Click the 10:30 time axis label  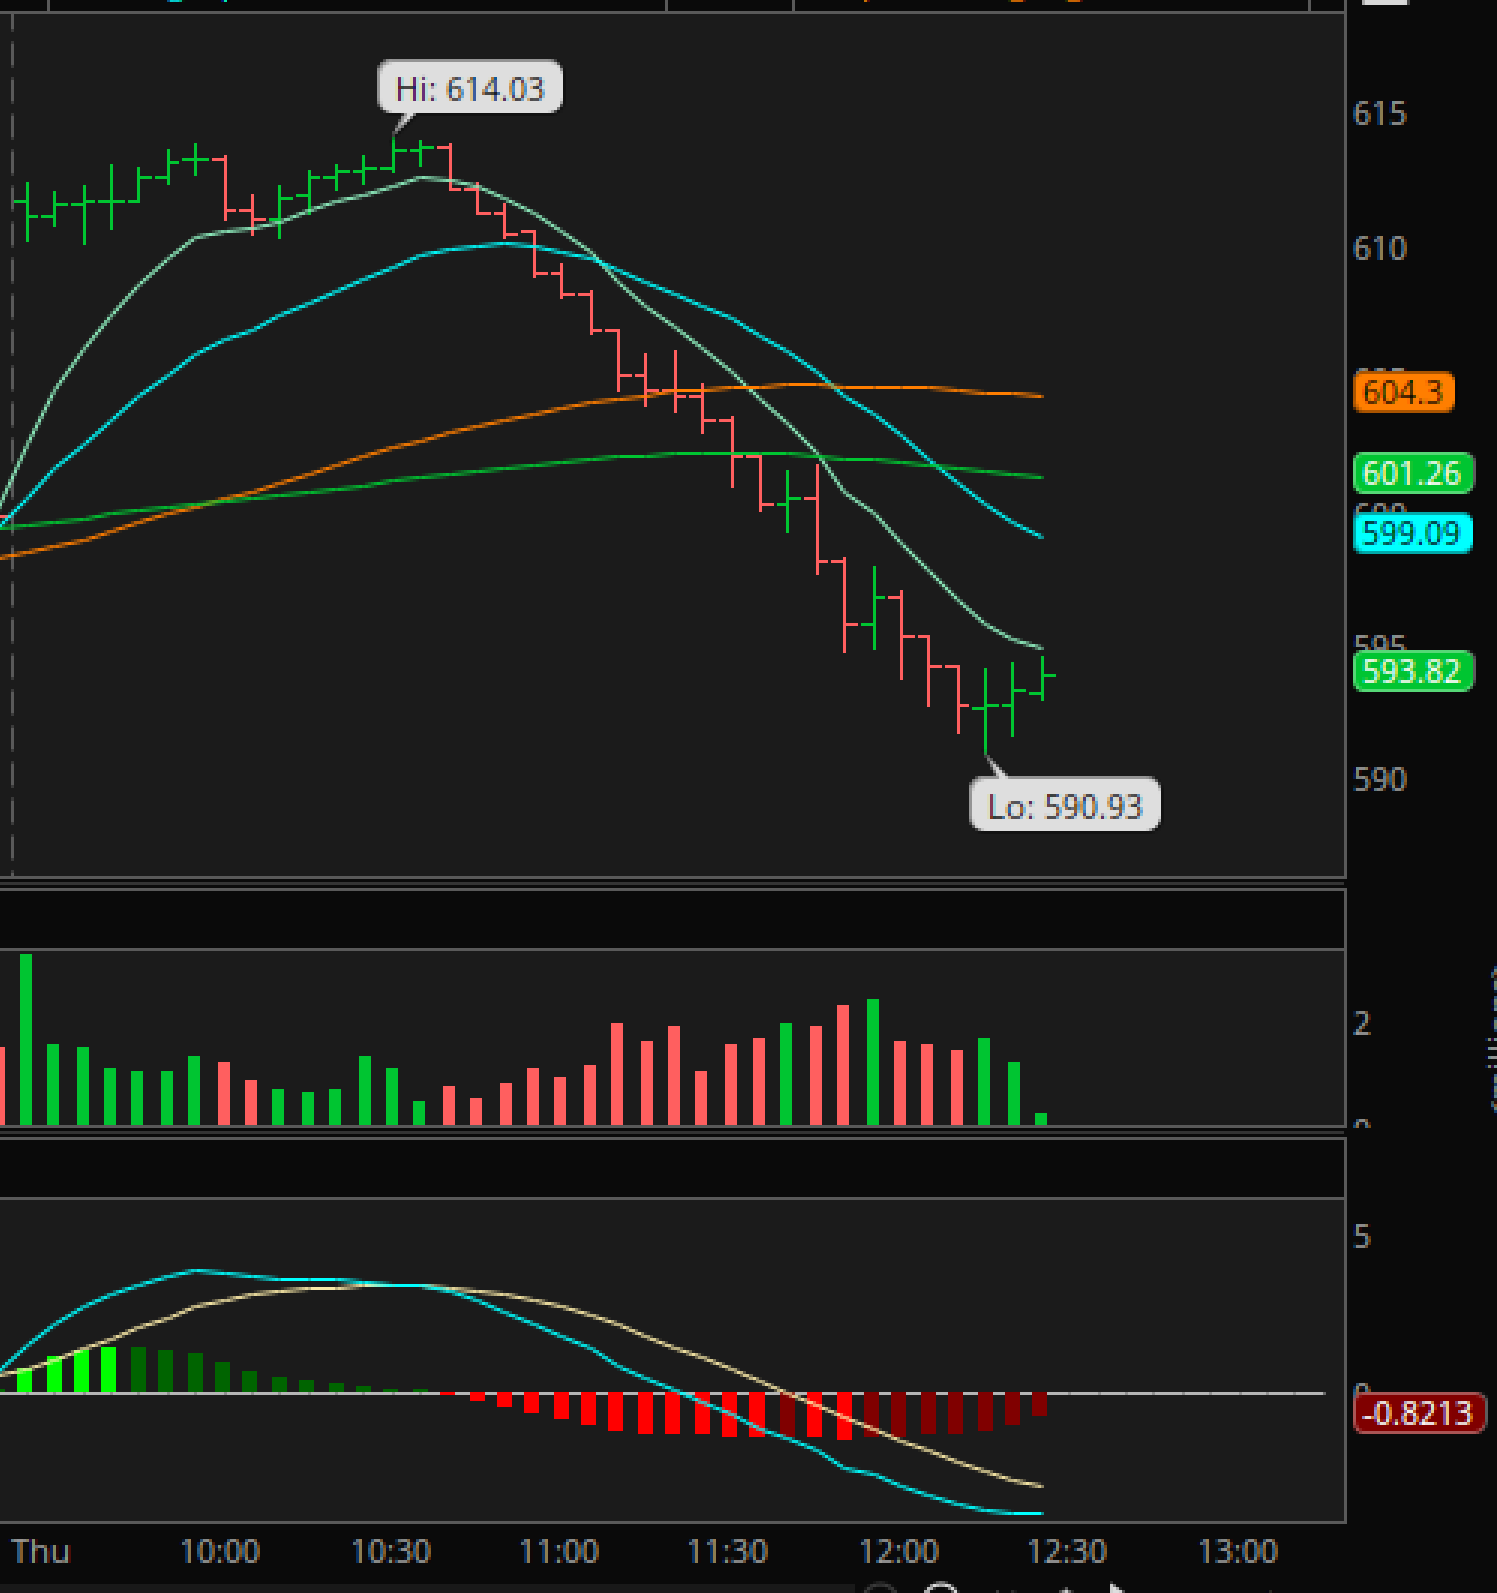(391, 1551)
